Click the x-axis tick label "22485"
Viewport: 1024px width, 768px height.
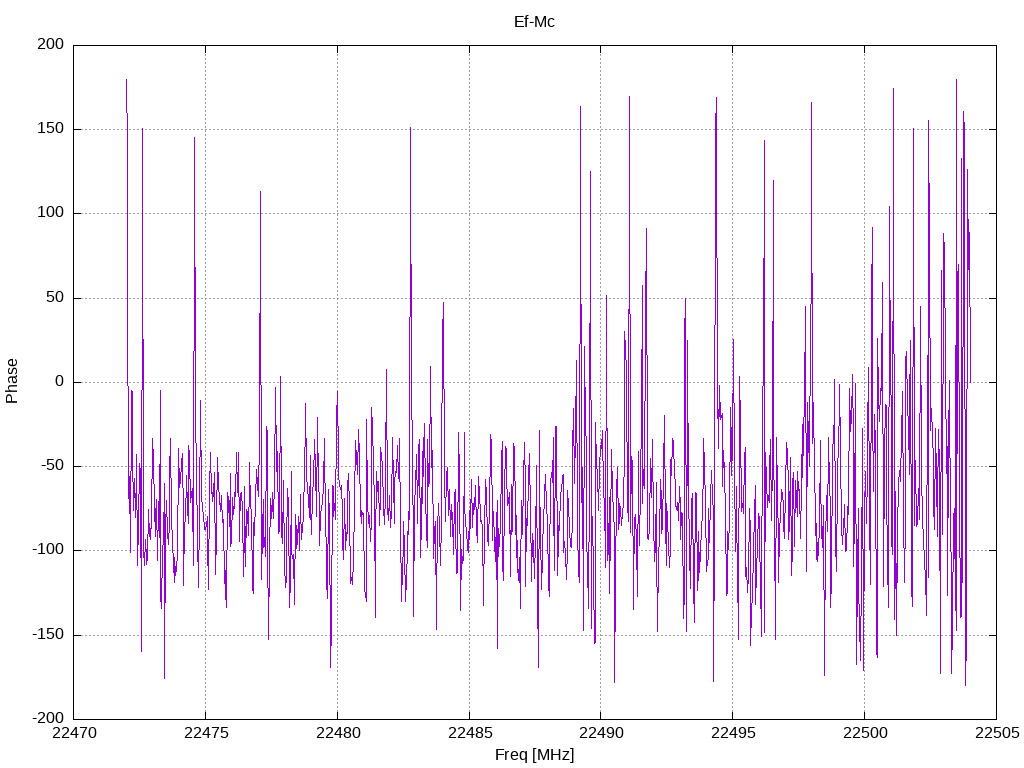pos(470,733)
